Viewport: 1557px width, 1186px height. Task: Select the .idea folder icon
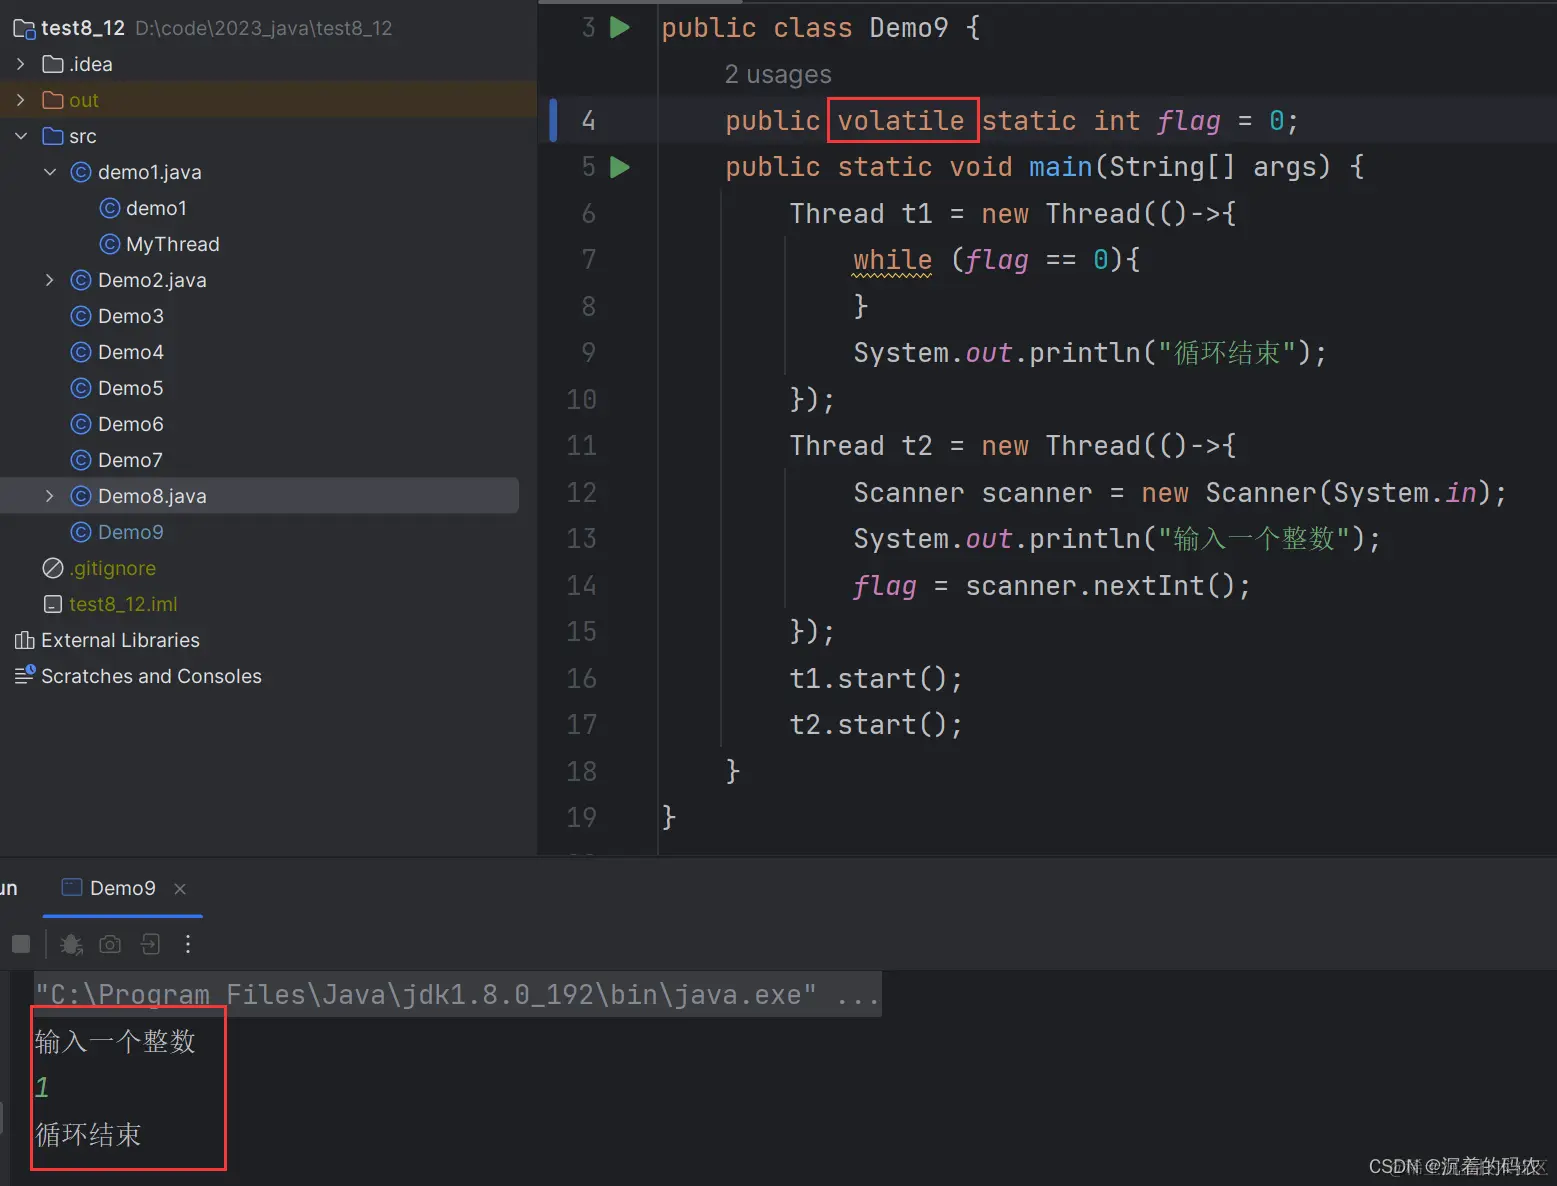(53, 64)
